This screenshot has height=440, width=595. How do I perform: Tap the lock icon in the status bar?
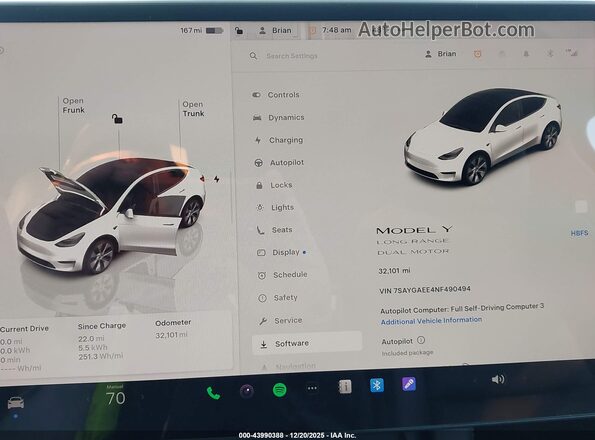239,30
